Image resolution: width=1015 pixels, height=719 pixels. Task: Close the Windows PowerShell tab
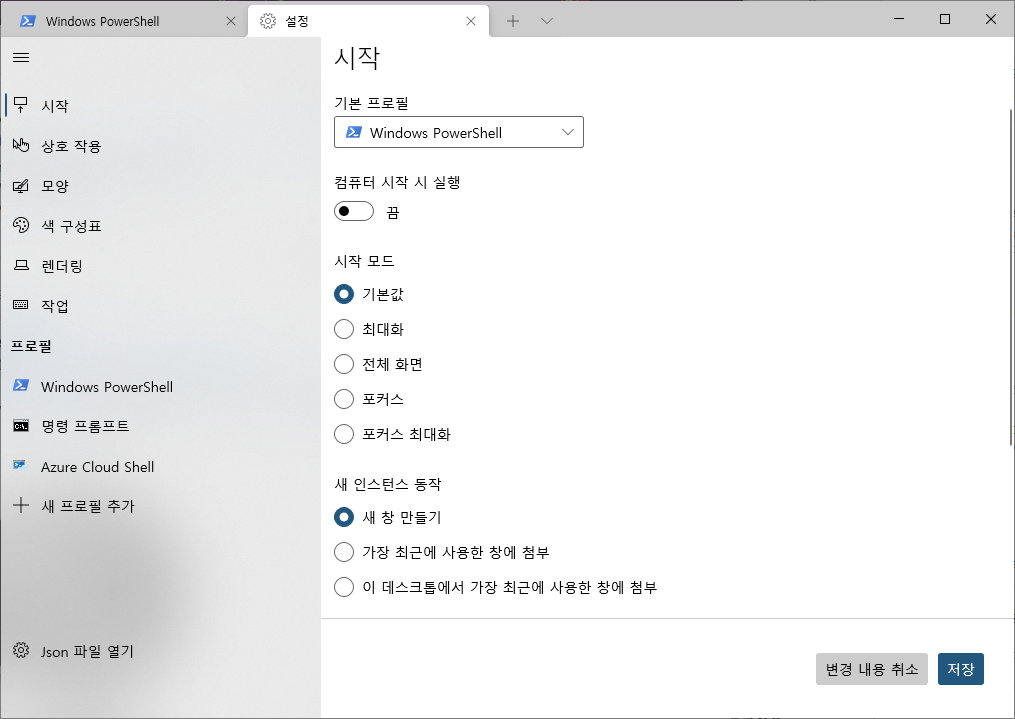[231, 21]
